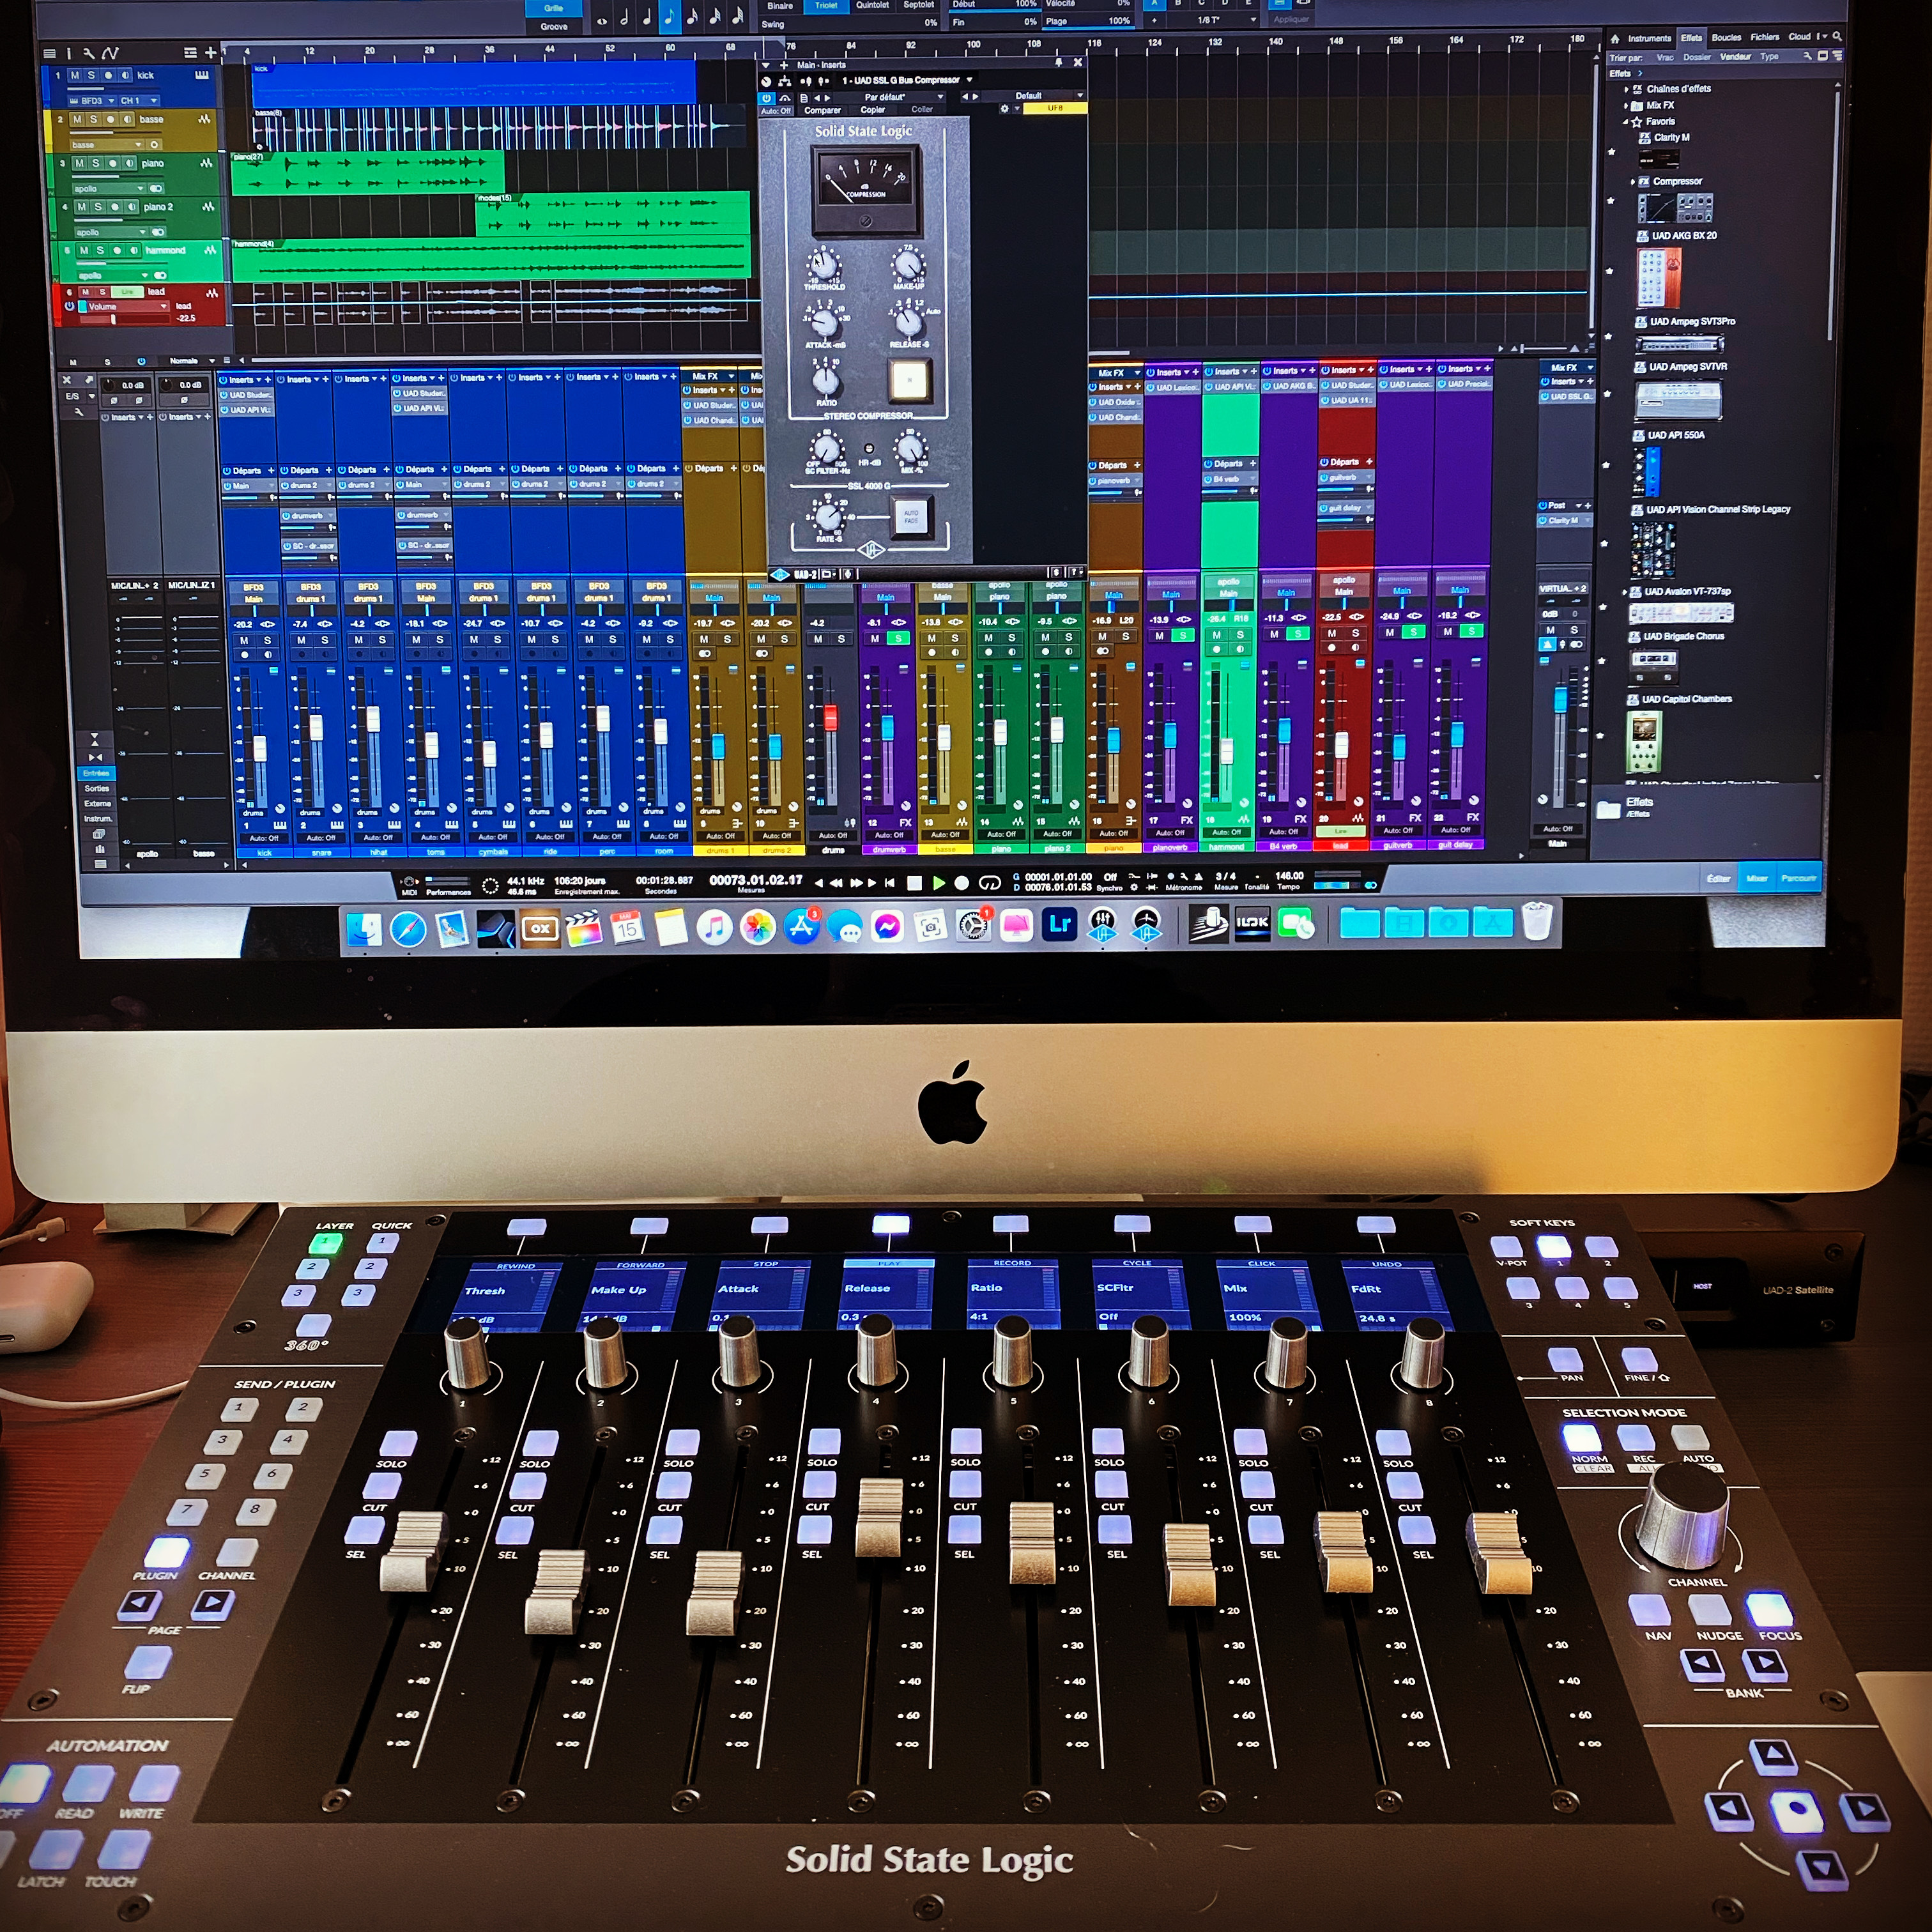Favorite star beside Clarity M

[x=1611, y=152]
